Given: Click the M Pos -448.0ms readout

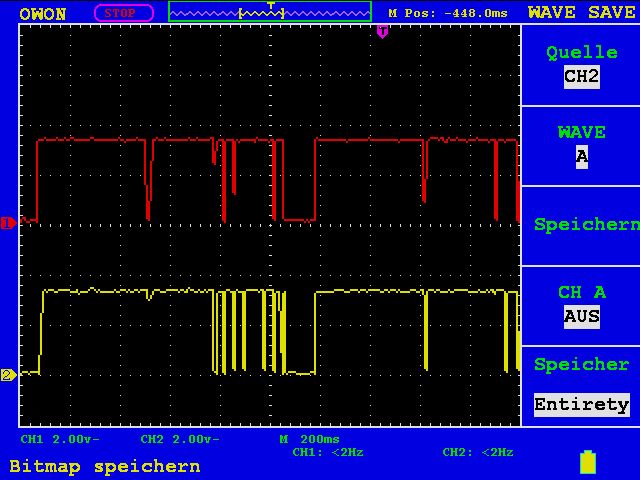Looking at the screenshot, I should 448,13.
